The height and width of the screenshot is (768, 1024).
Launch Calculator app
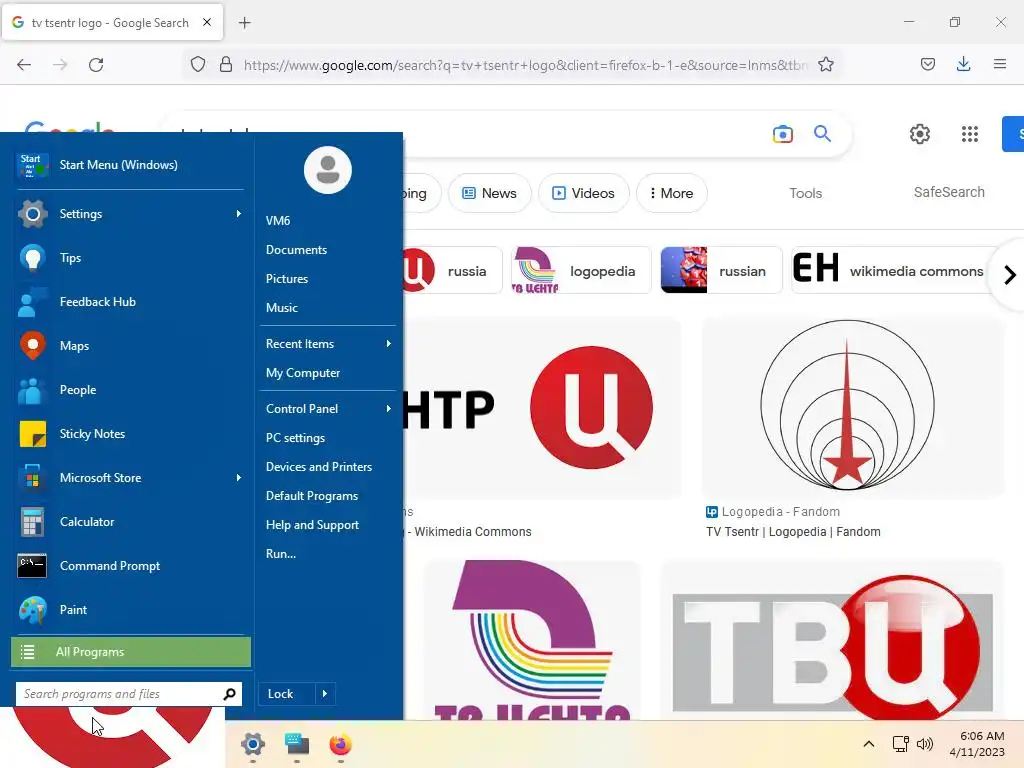tap(33, 522)
